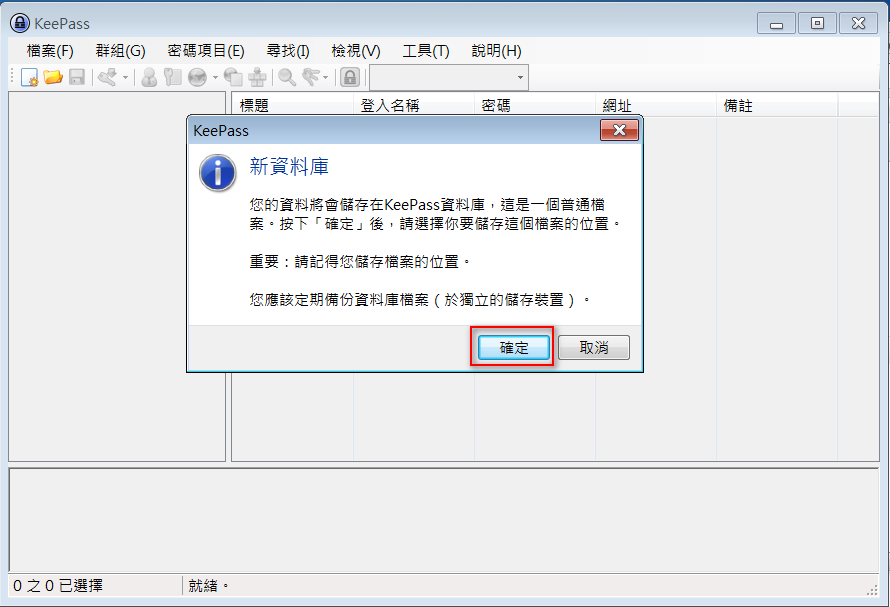This screenshot has height=607, width=890.
Task: Open a database with the folder icon
Action: pos(53,77)
